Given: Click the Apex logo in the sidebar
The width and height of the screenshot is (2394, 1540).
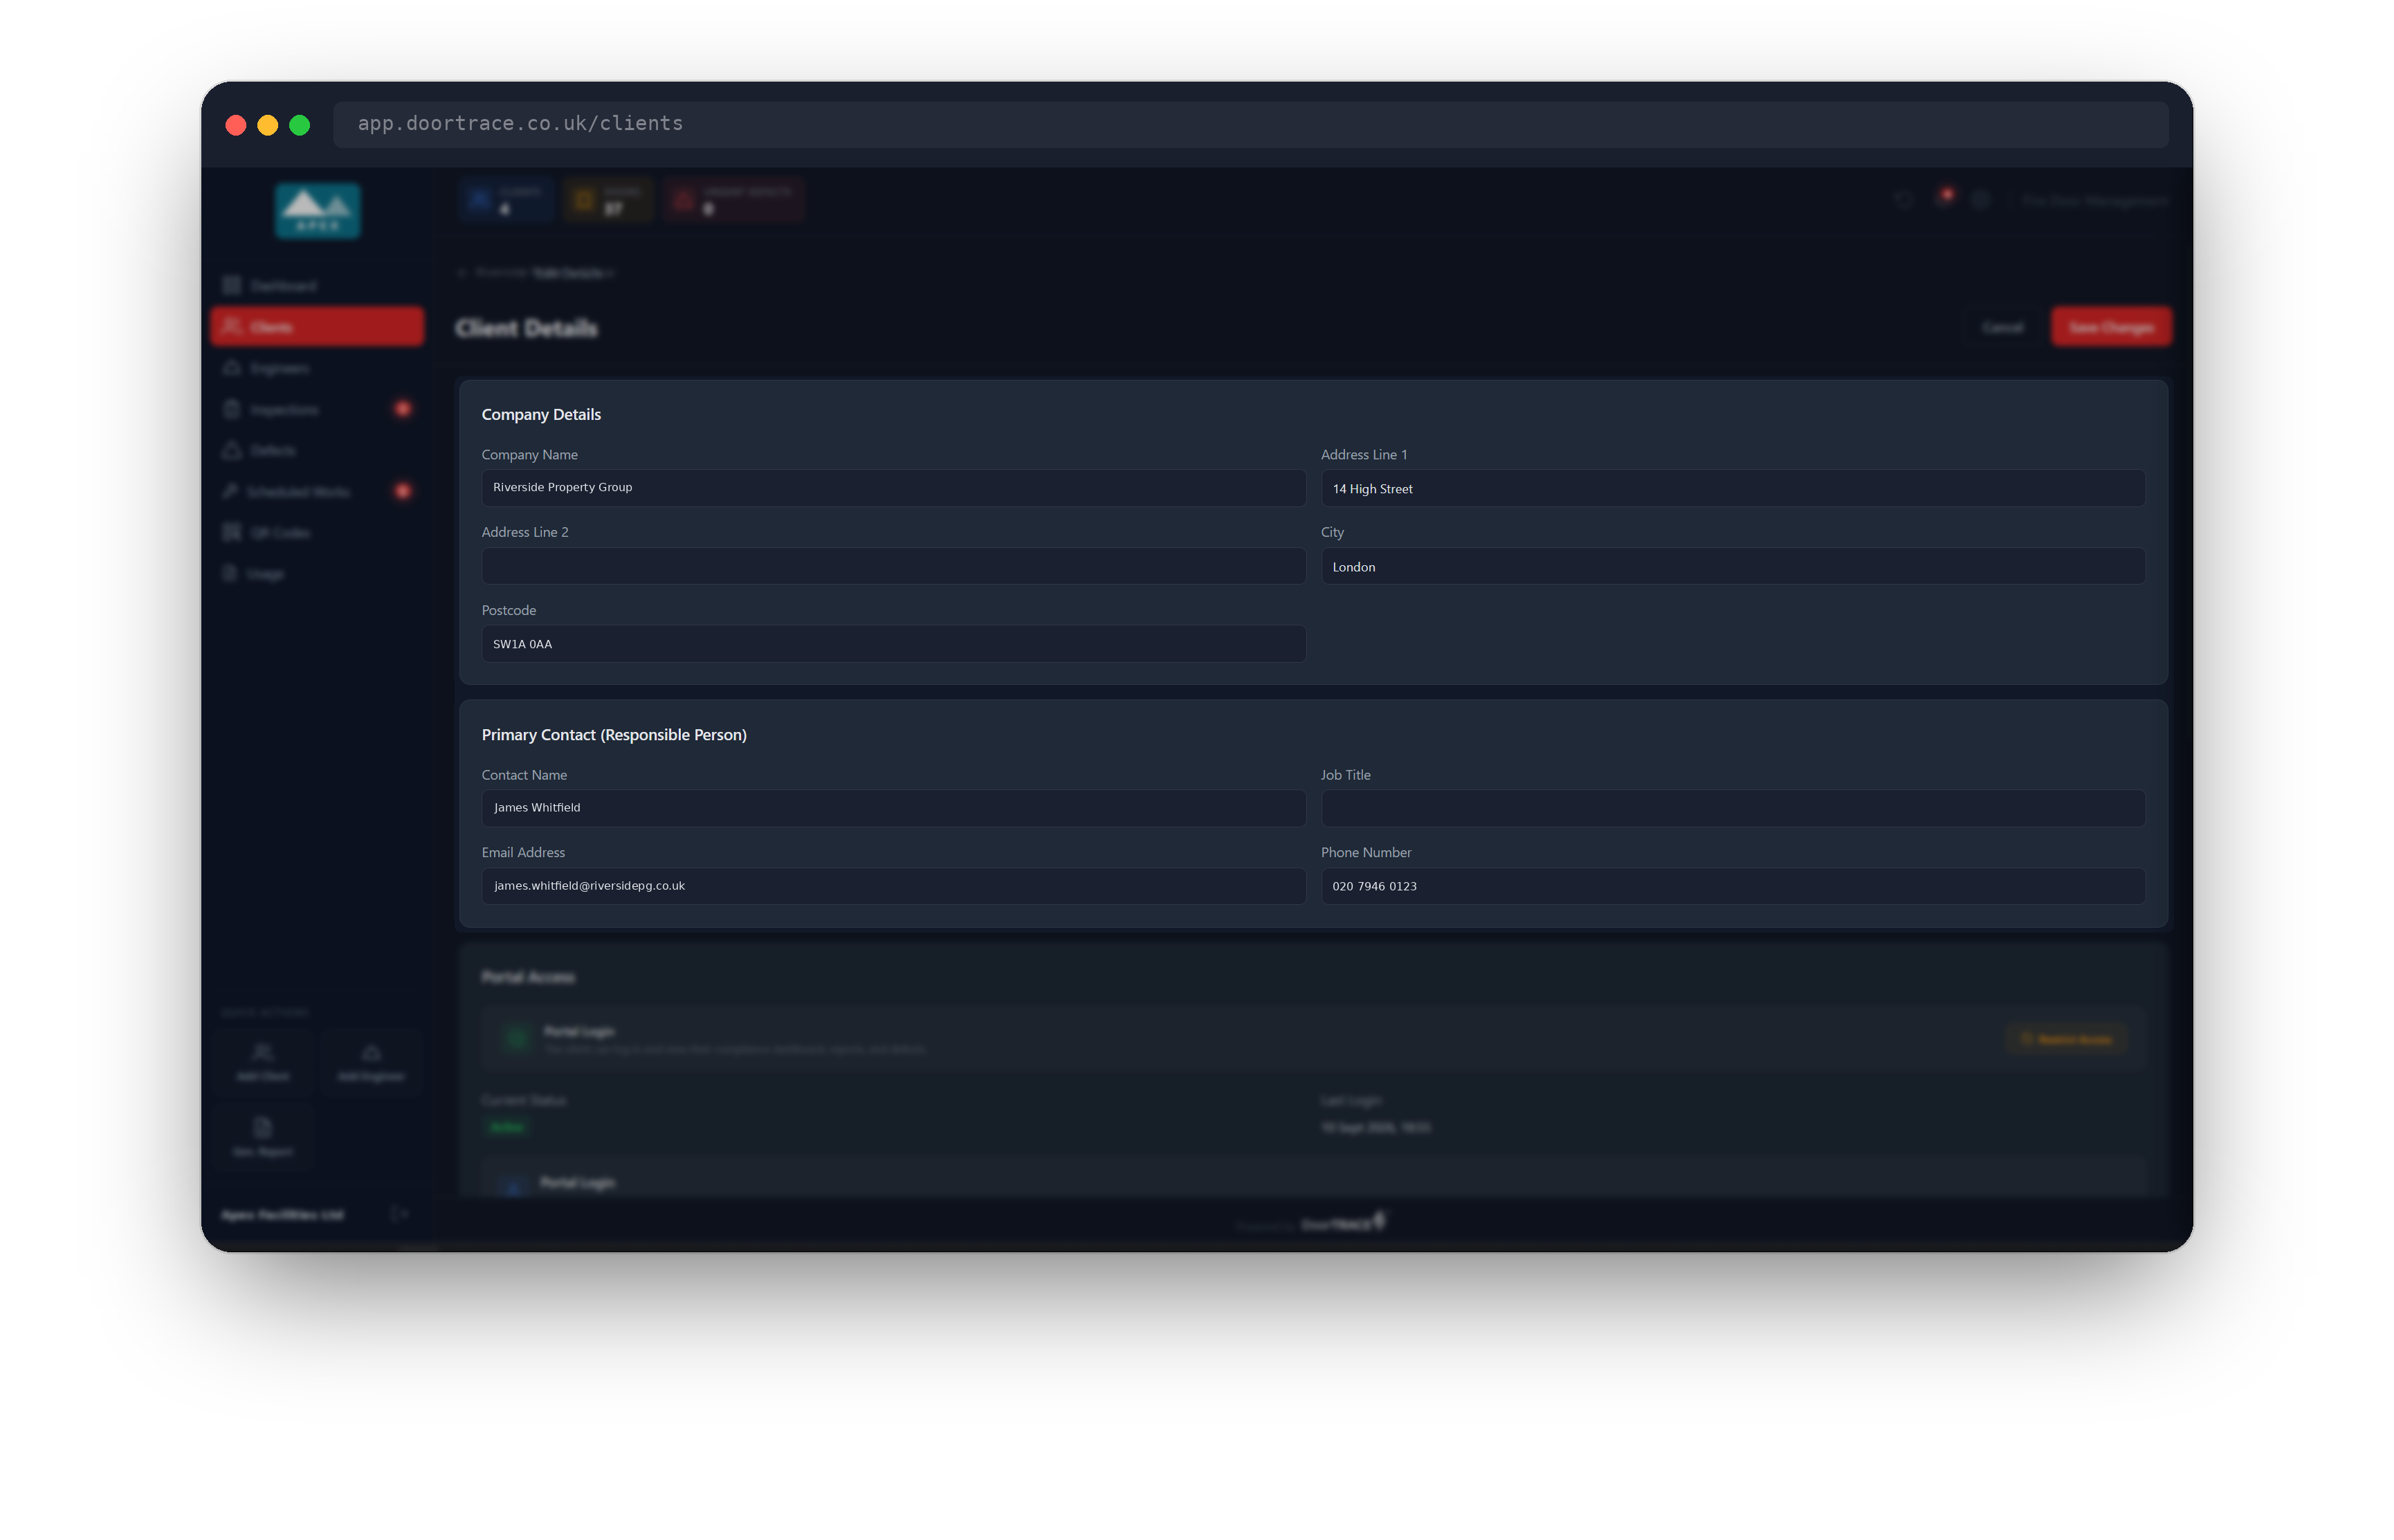Looking at the screenshot, I should coord(317,211).
